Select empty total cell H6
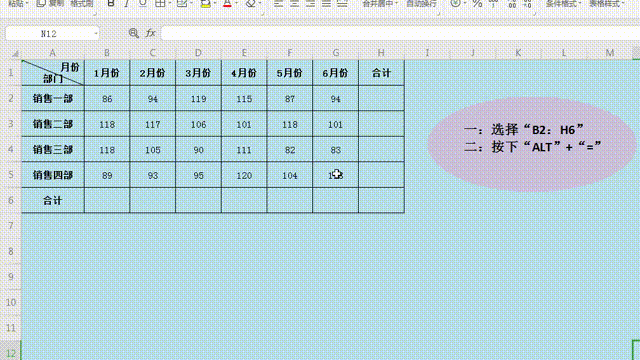This screenshot has height=360, width=640. click(381, 200)
